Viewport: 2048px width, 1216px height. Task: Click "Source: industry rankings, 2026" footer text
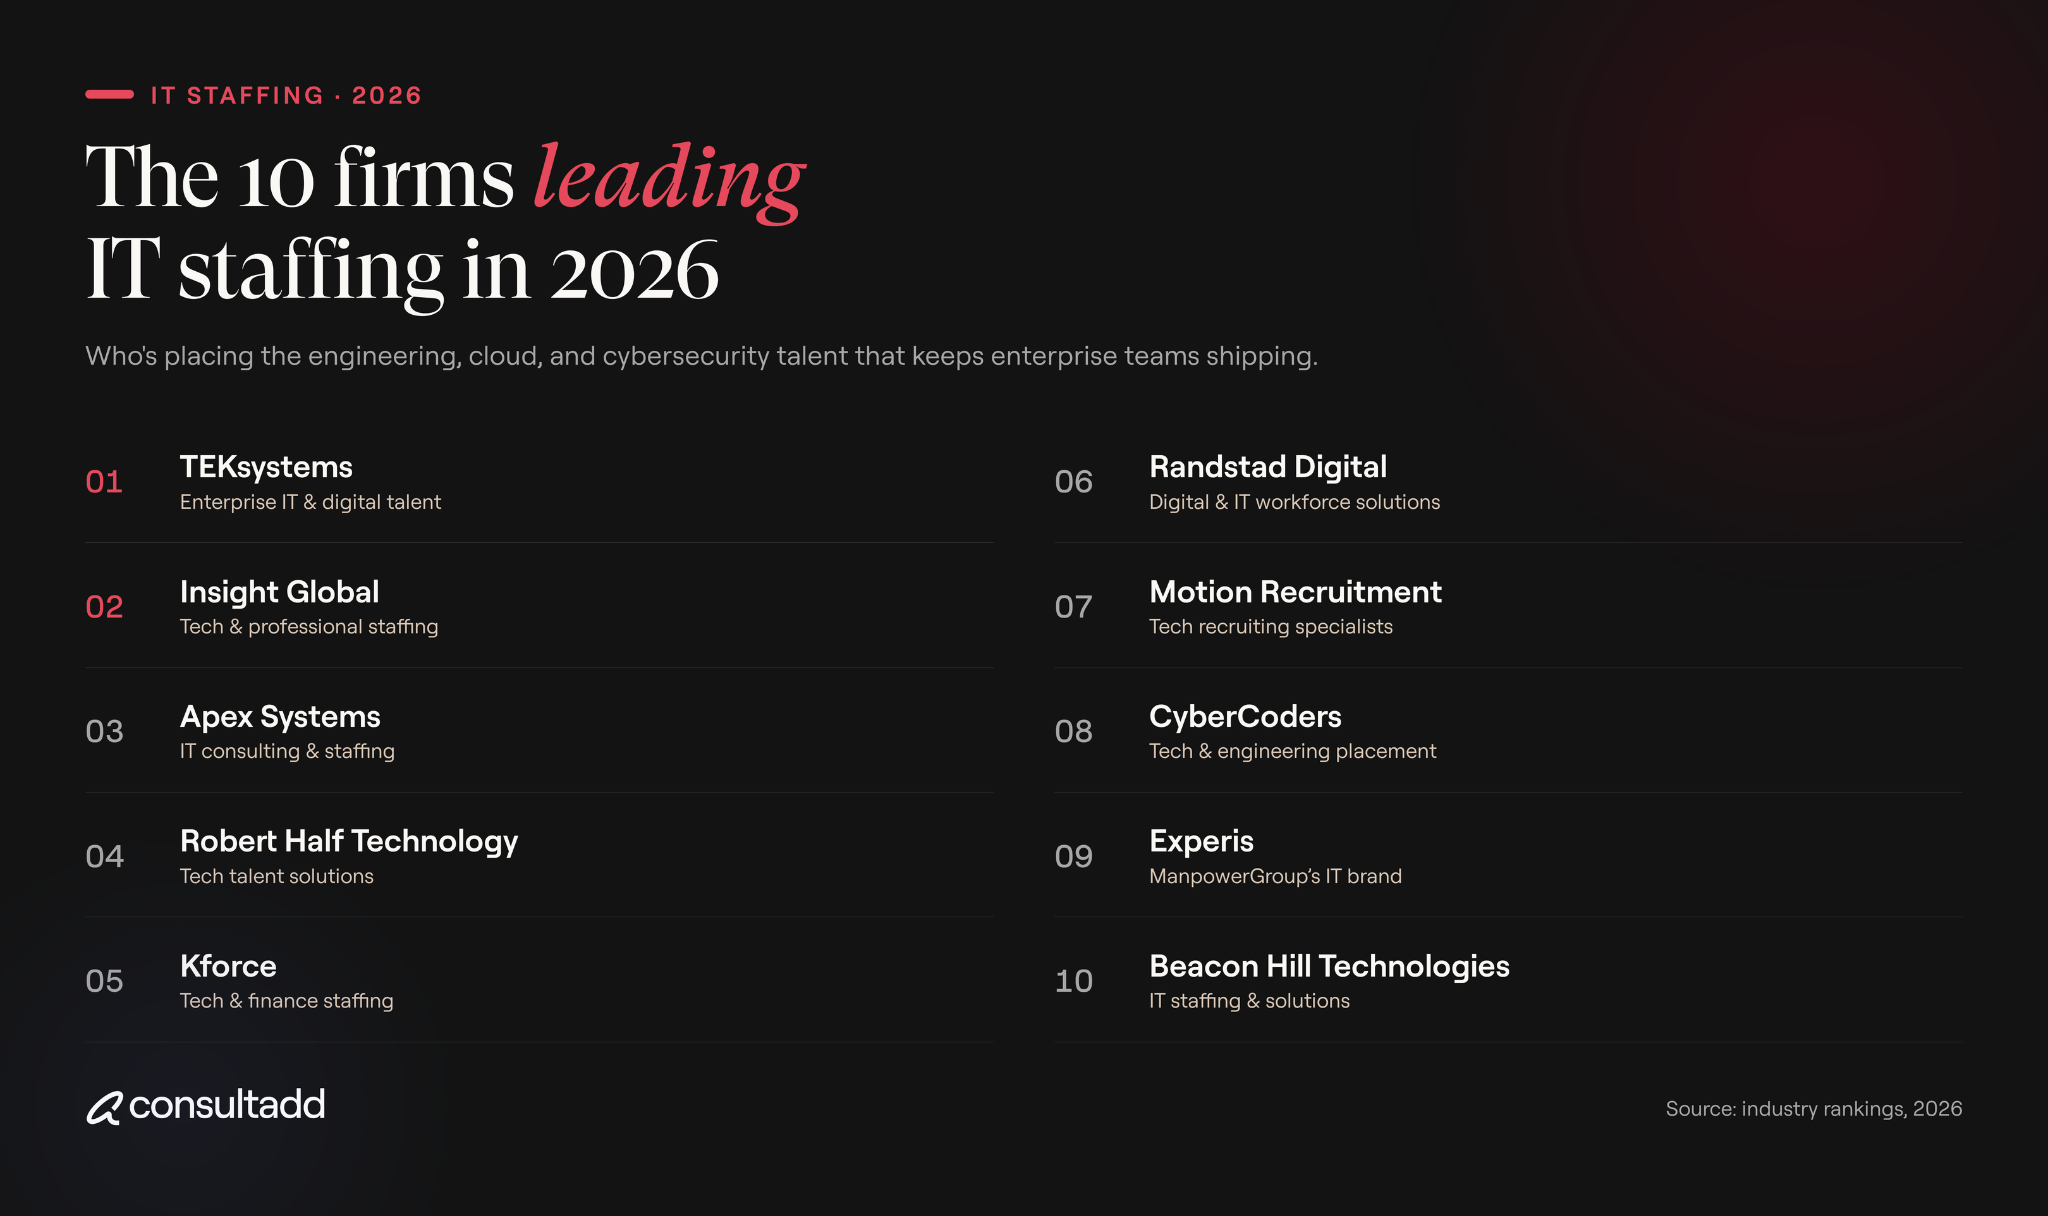[x=1814, y=1109]
